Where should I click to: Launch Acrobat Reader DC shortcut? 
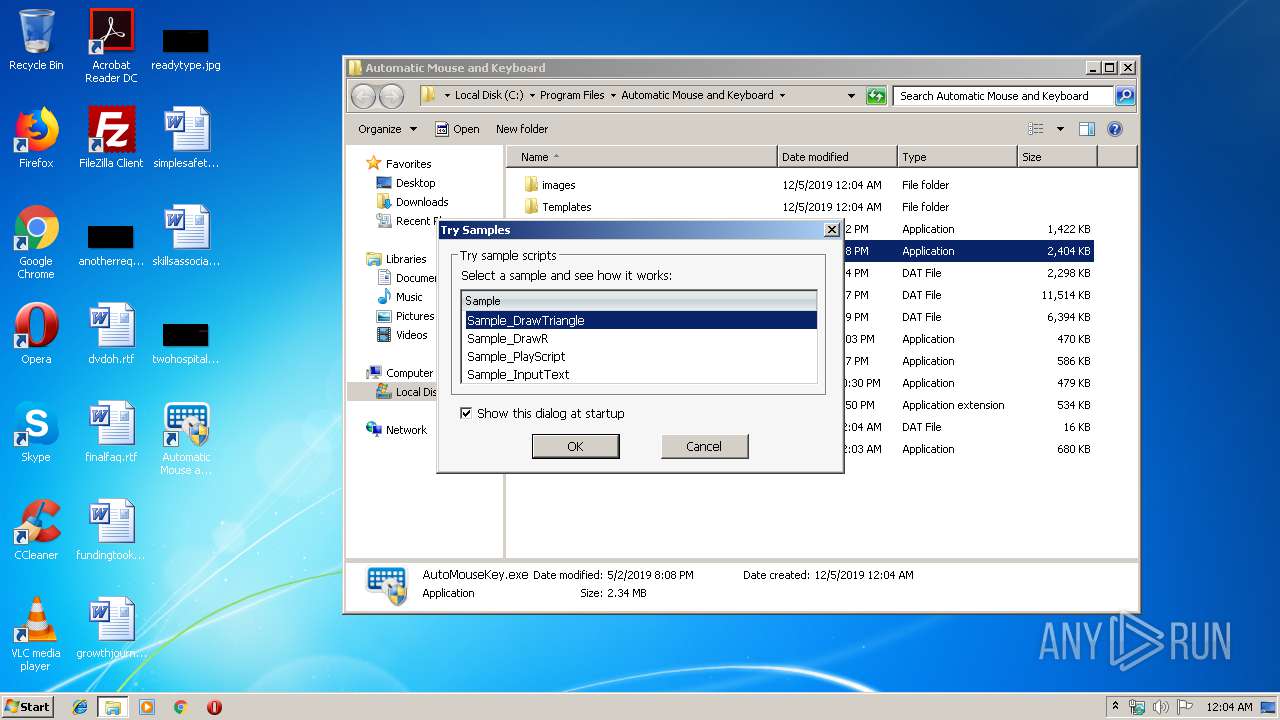[111, 45]
